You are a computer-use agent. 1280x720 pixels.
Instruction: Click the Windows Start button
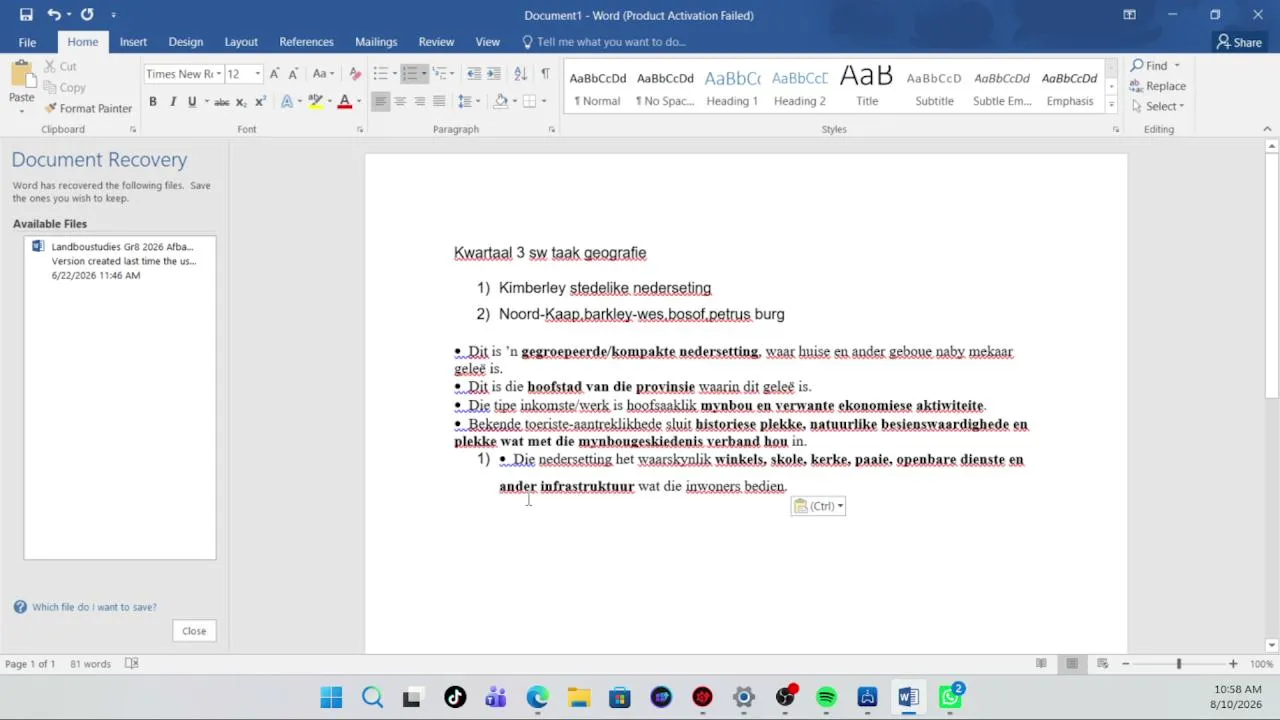[331, 697]
